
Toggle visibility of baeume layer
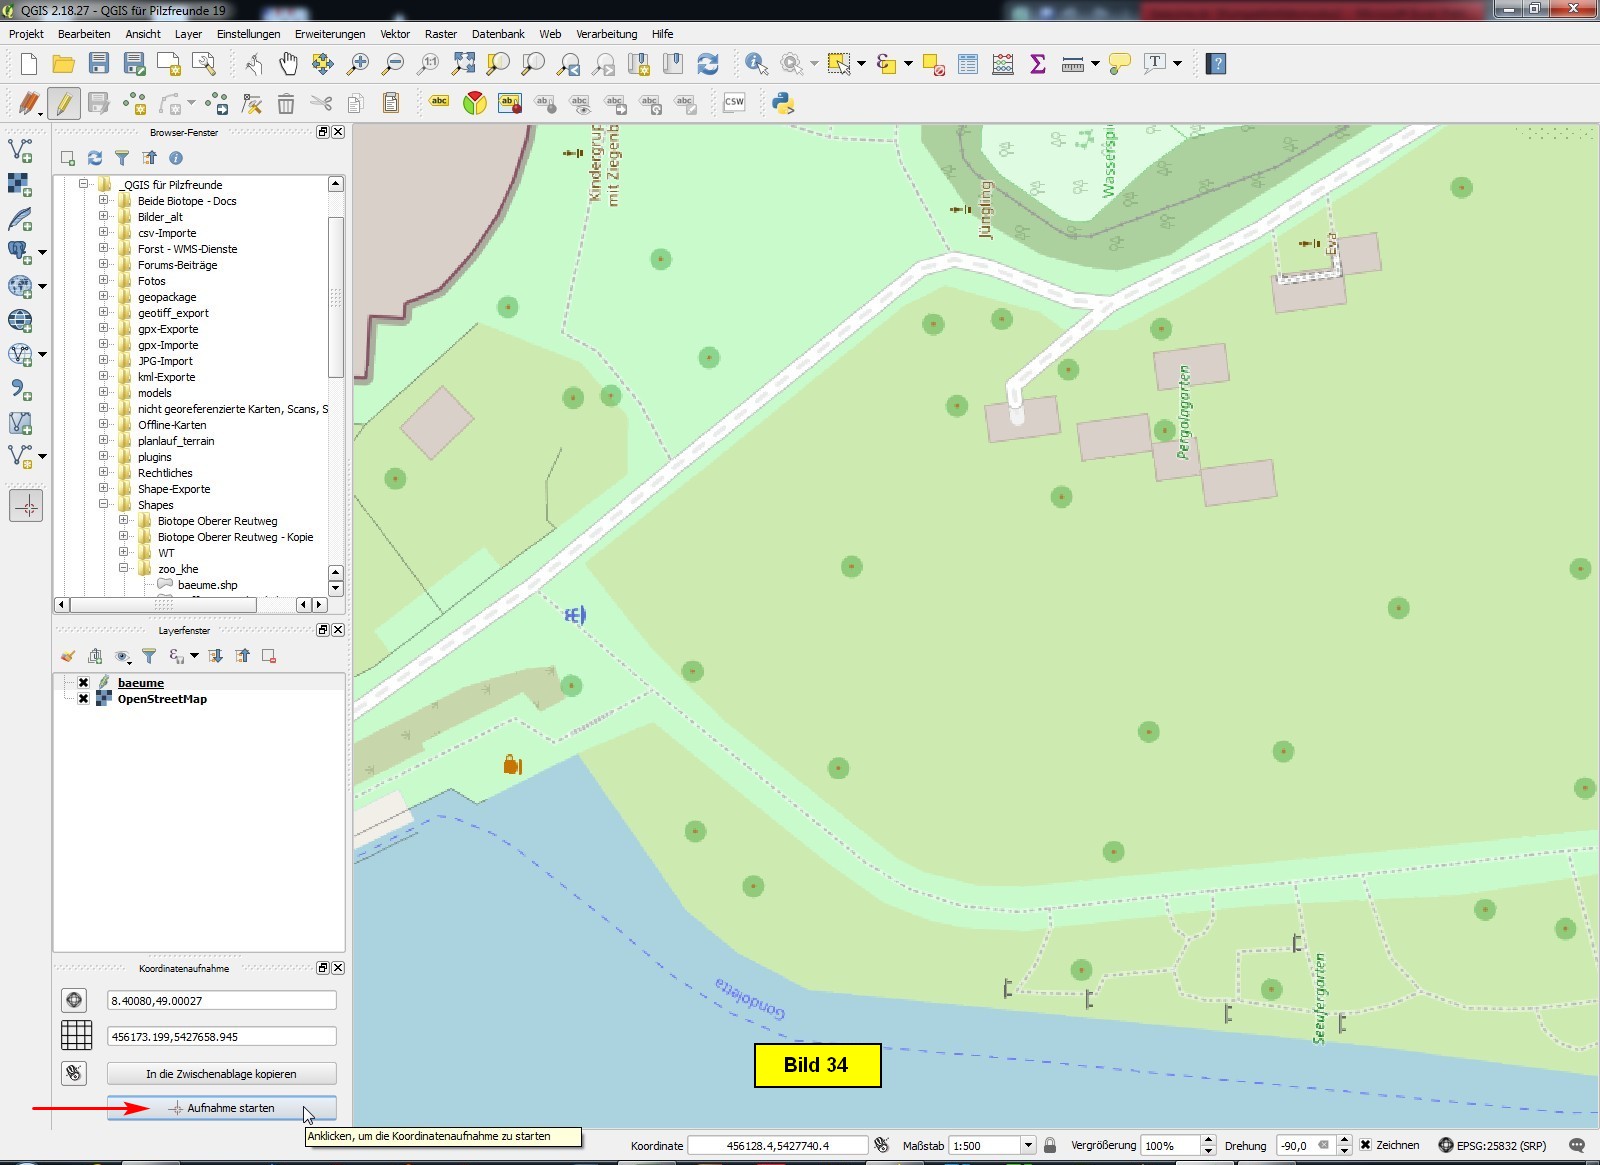(x=84, y=683)
